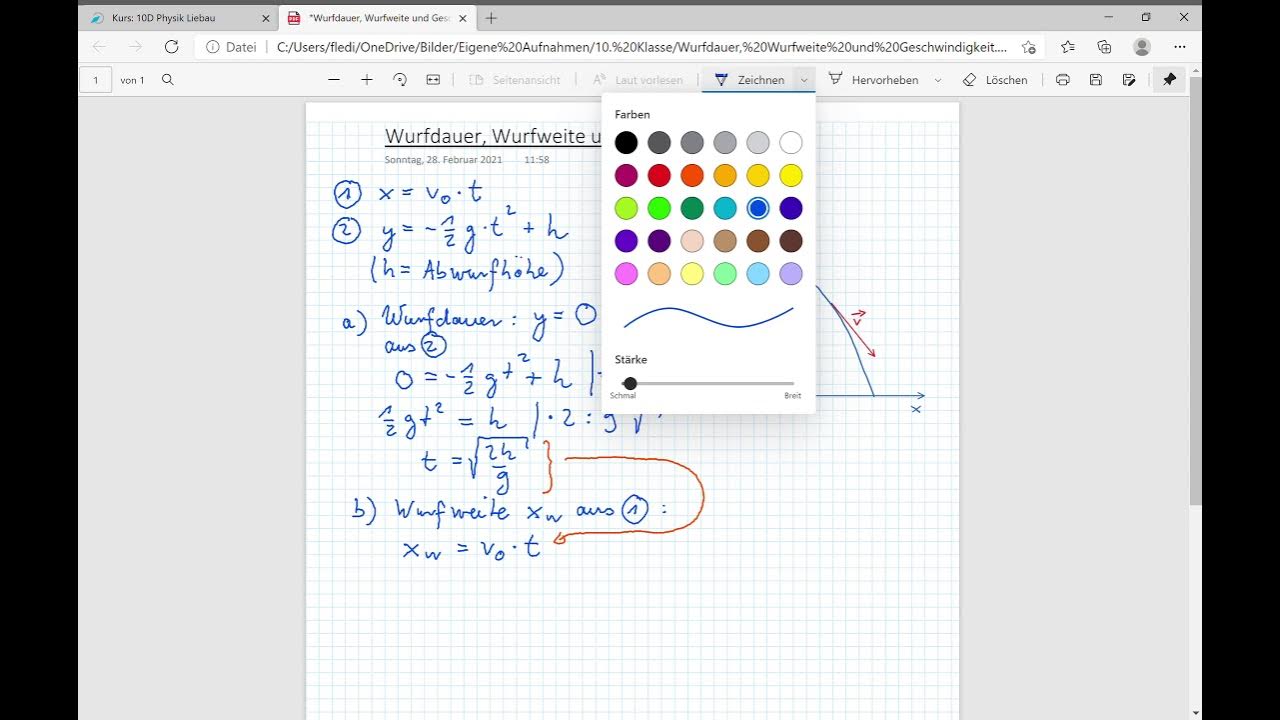
Task: Unpin the PDF toolbar pin icon
Action: 1169,80
